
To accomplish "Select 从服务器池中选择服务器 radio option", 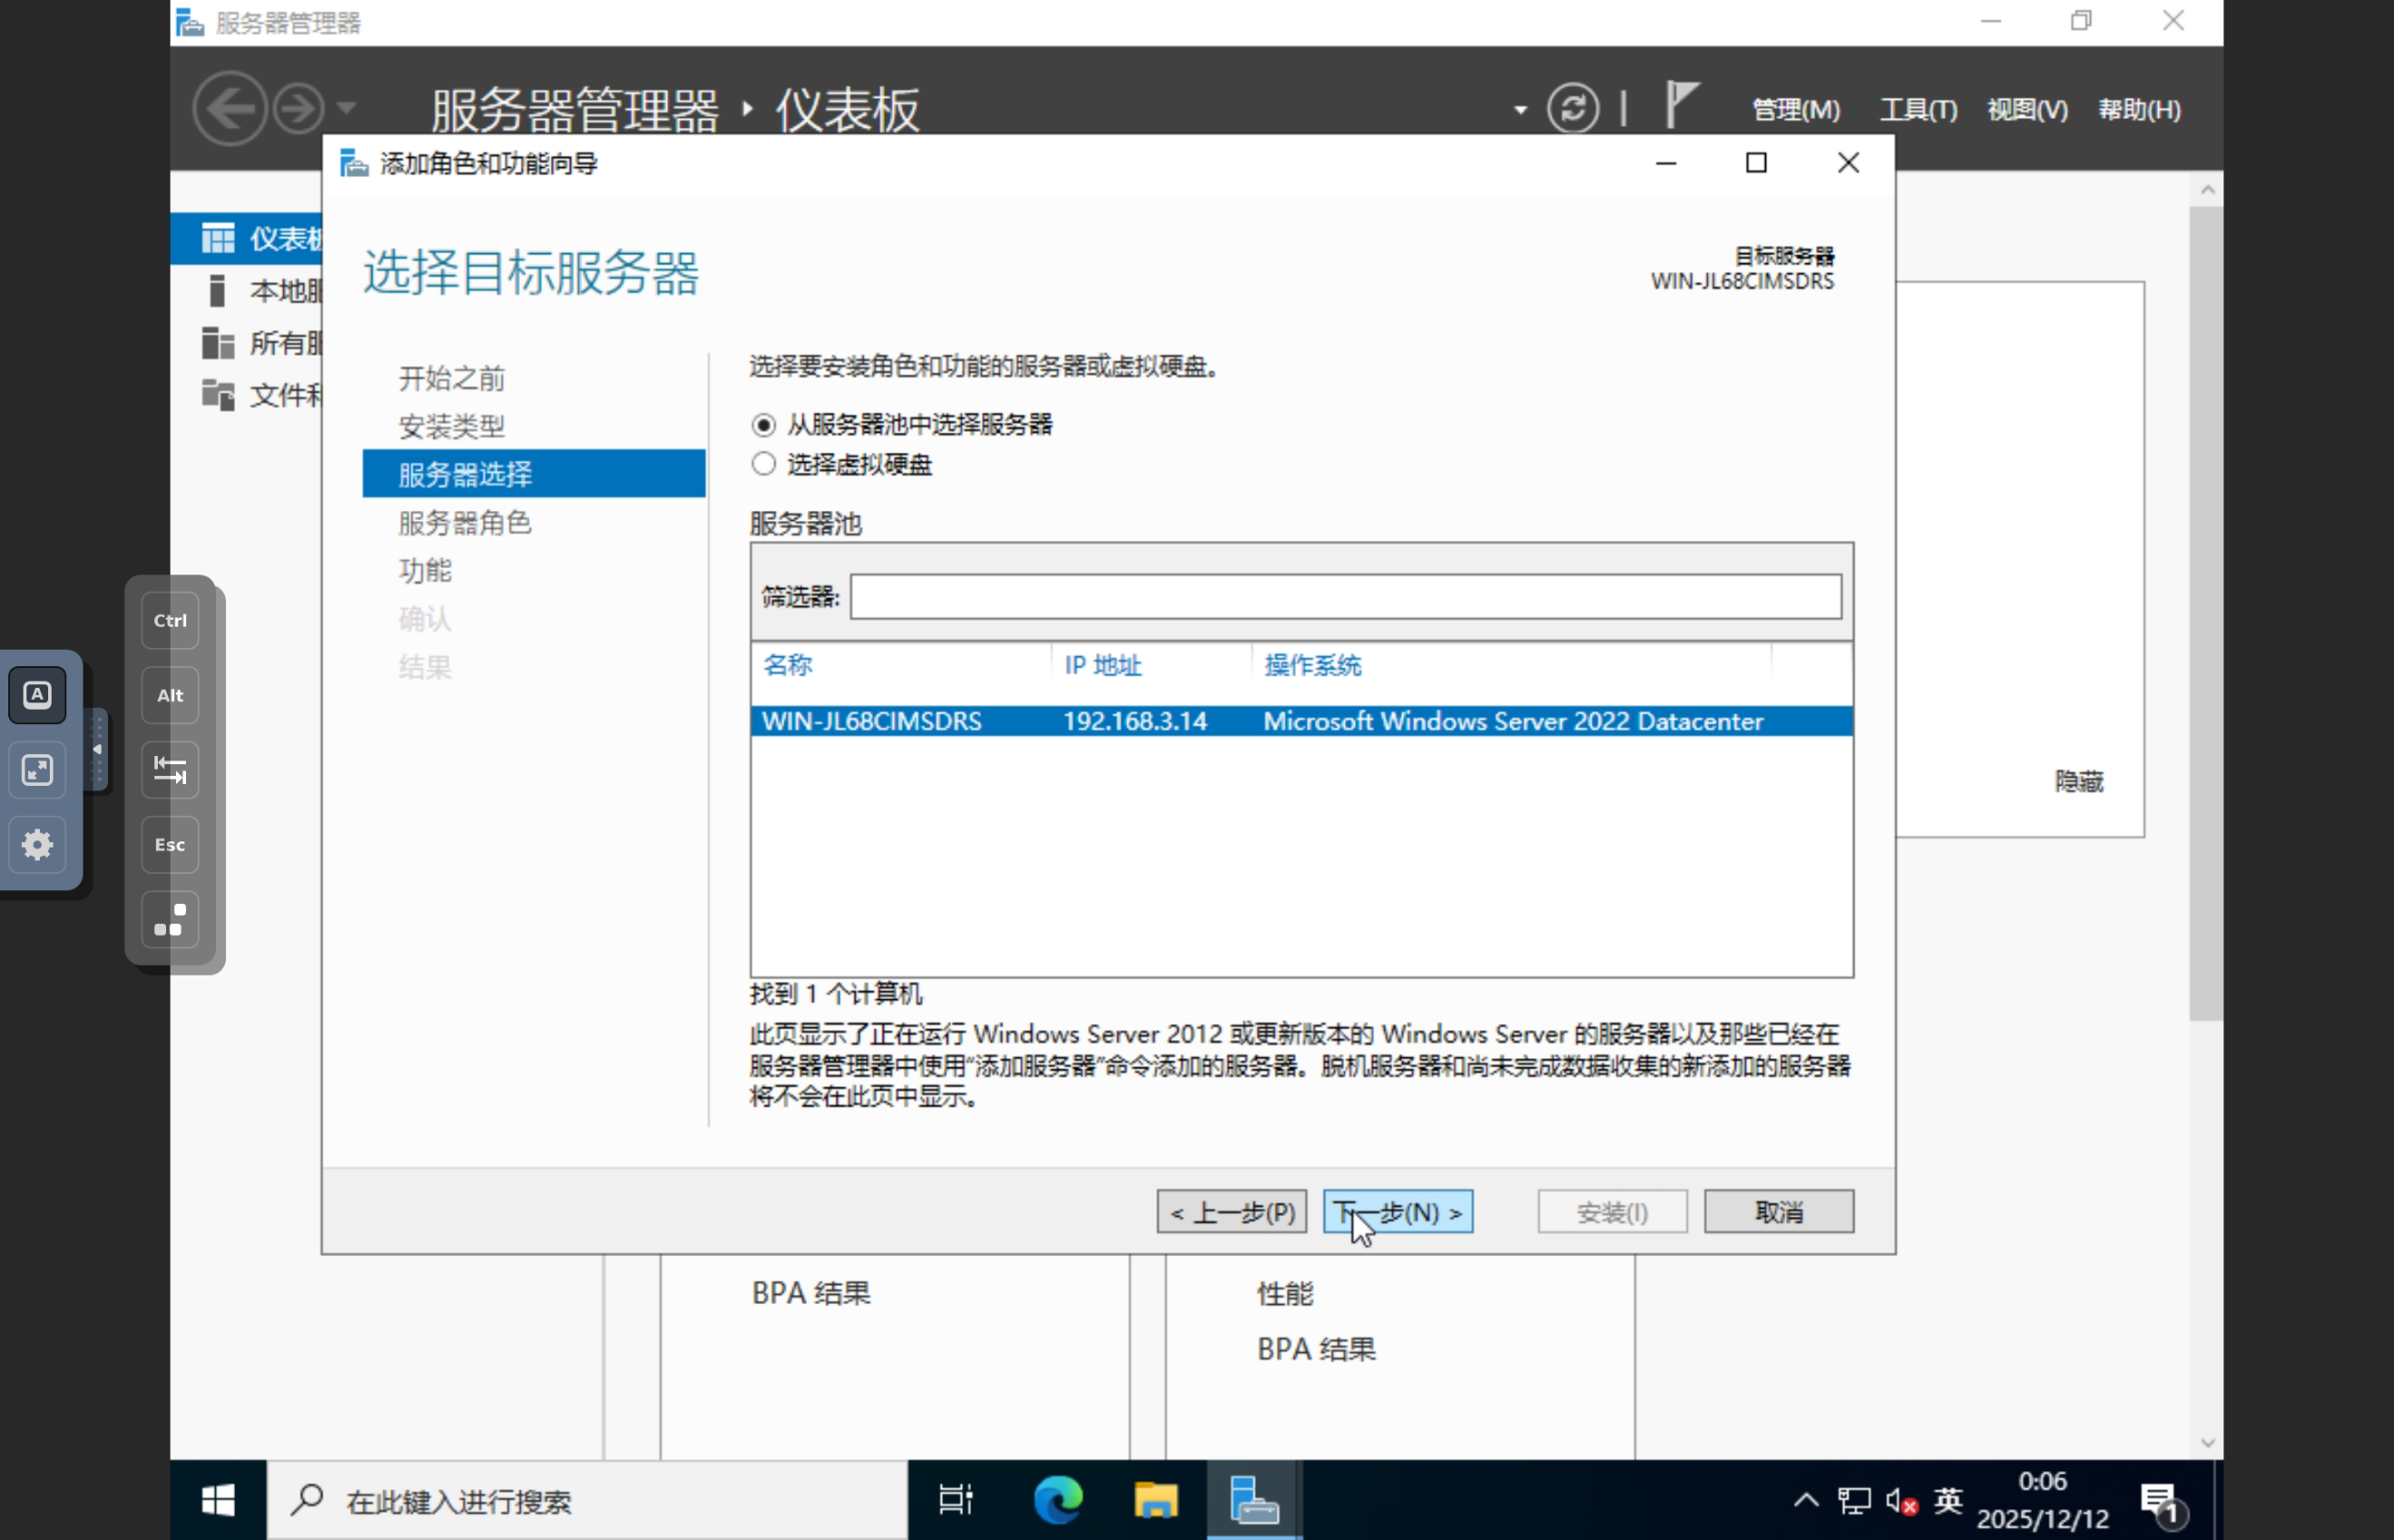I will [x=764, y=425].
